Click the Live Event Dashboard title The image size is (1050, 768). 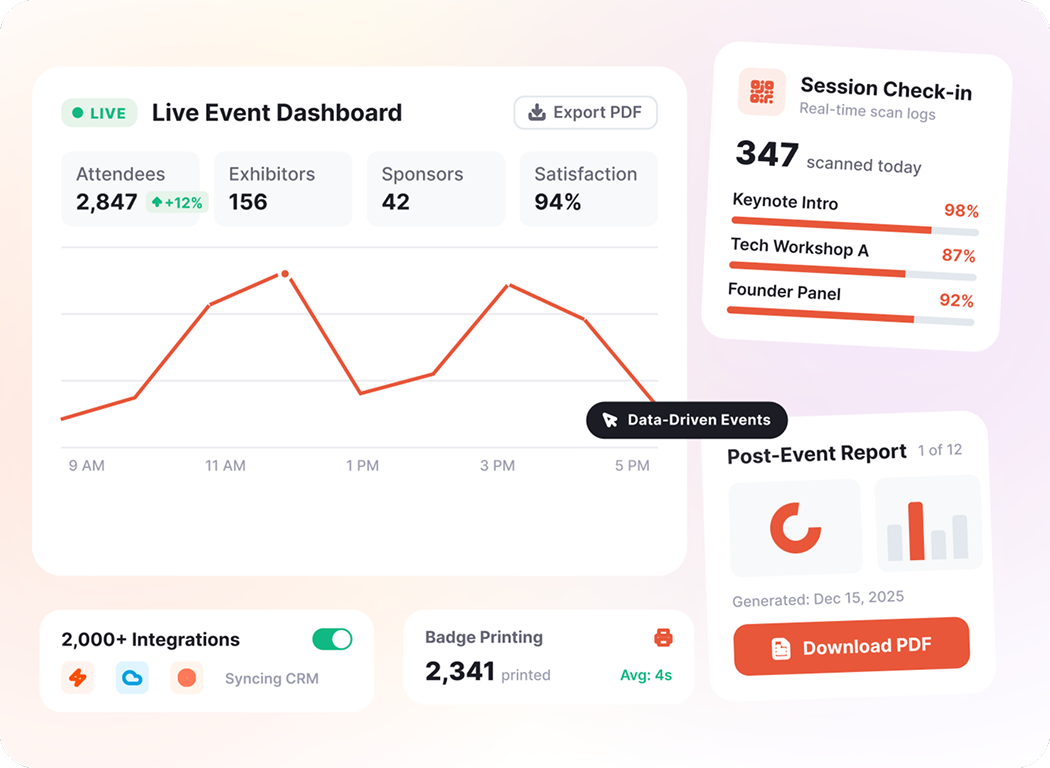(x=277, y=112)
